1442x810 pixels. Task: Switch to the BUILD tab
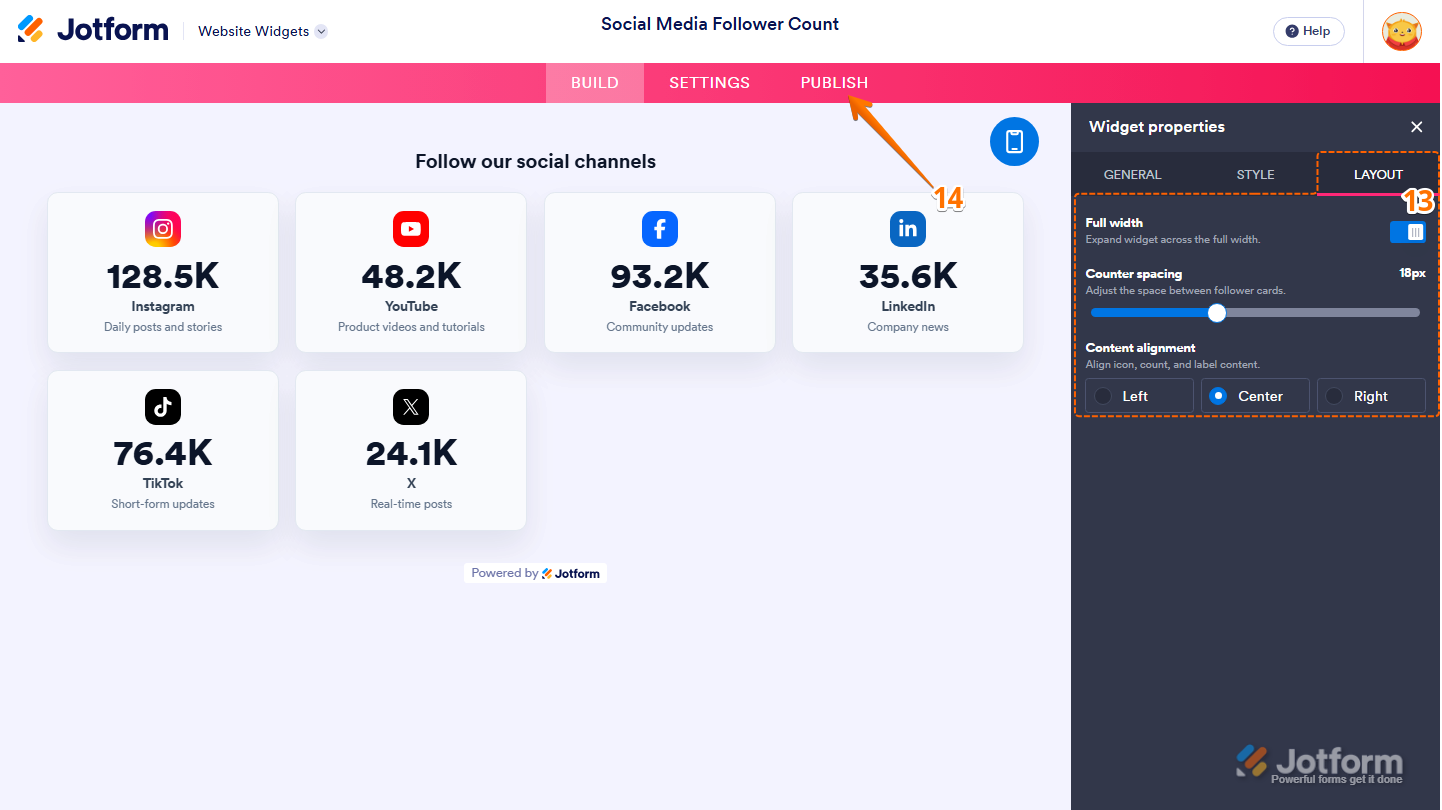595,83
